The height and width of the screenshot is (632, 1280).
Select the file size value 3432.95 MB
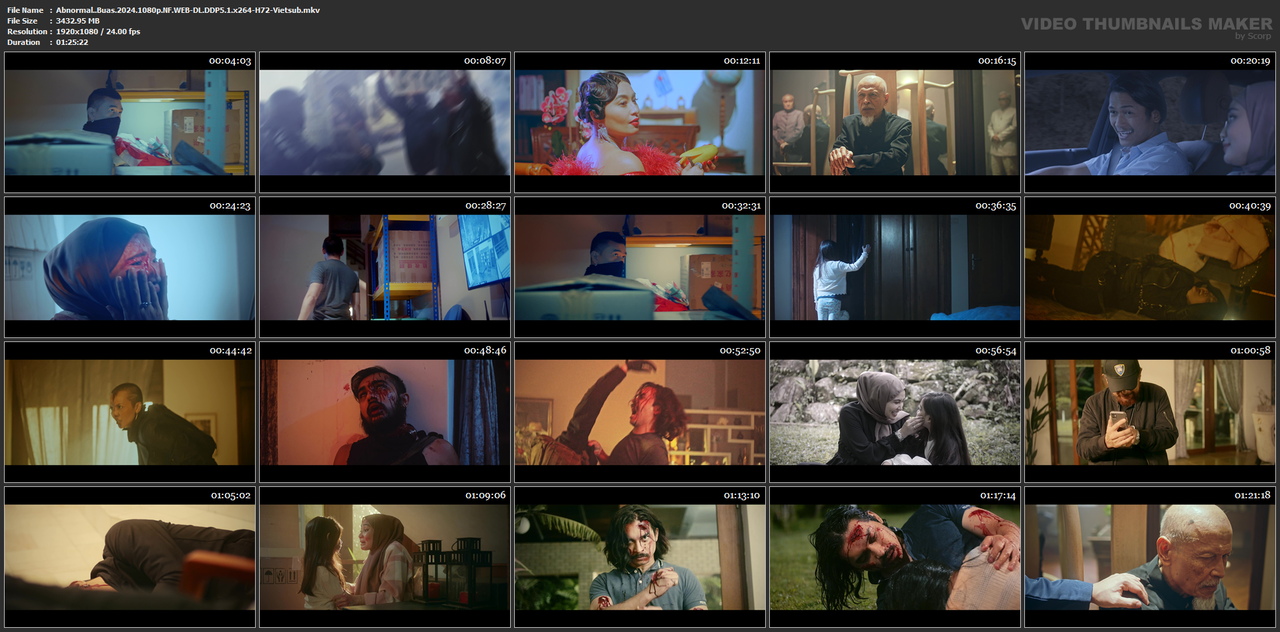click(x=78, y=21)
